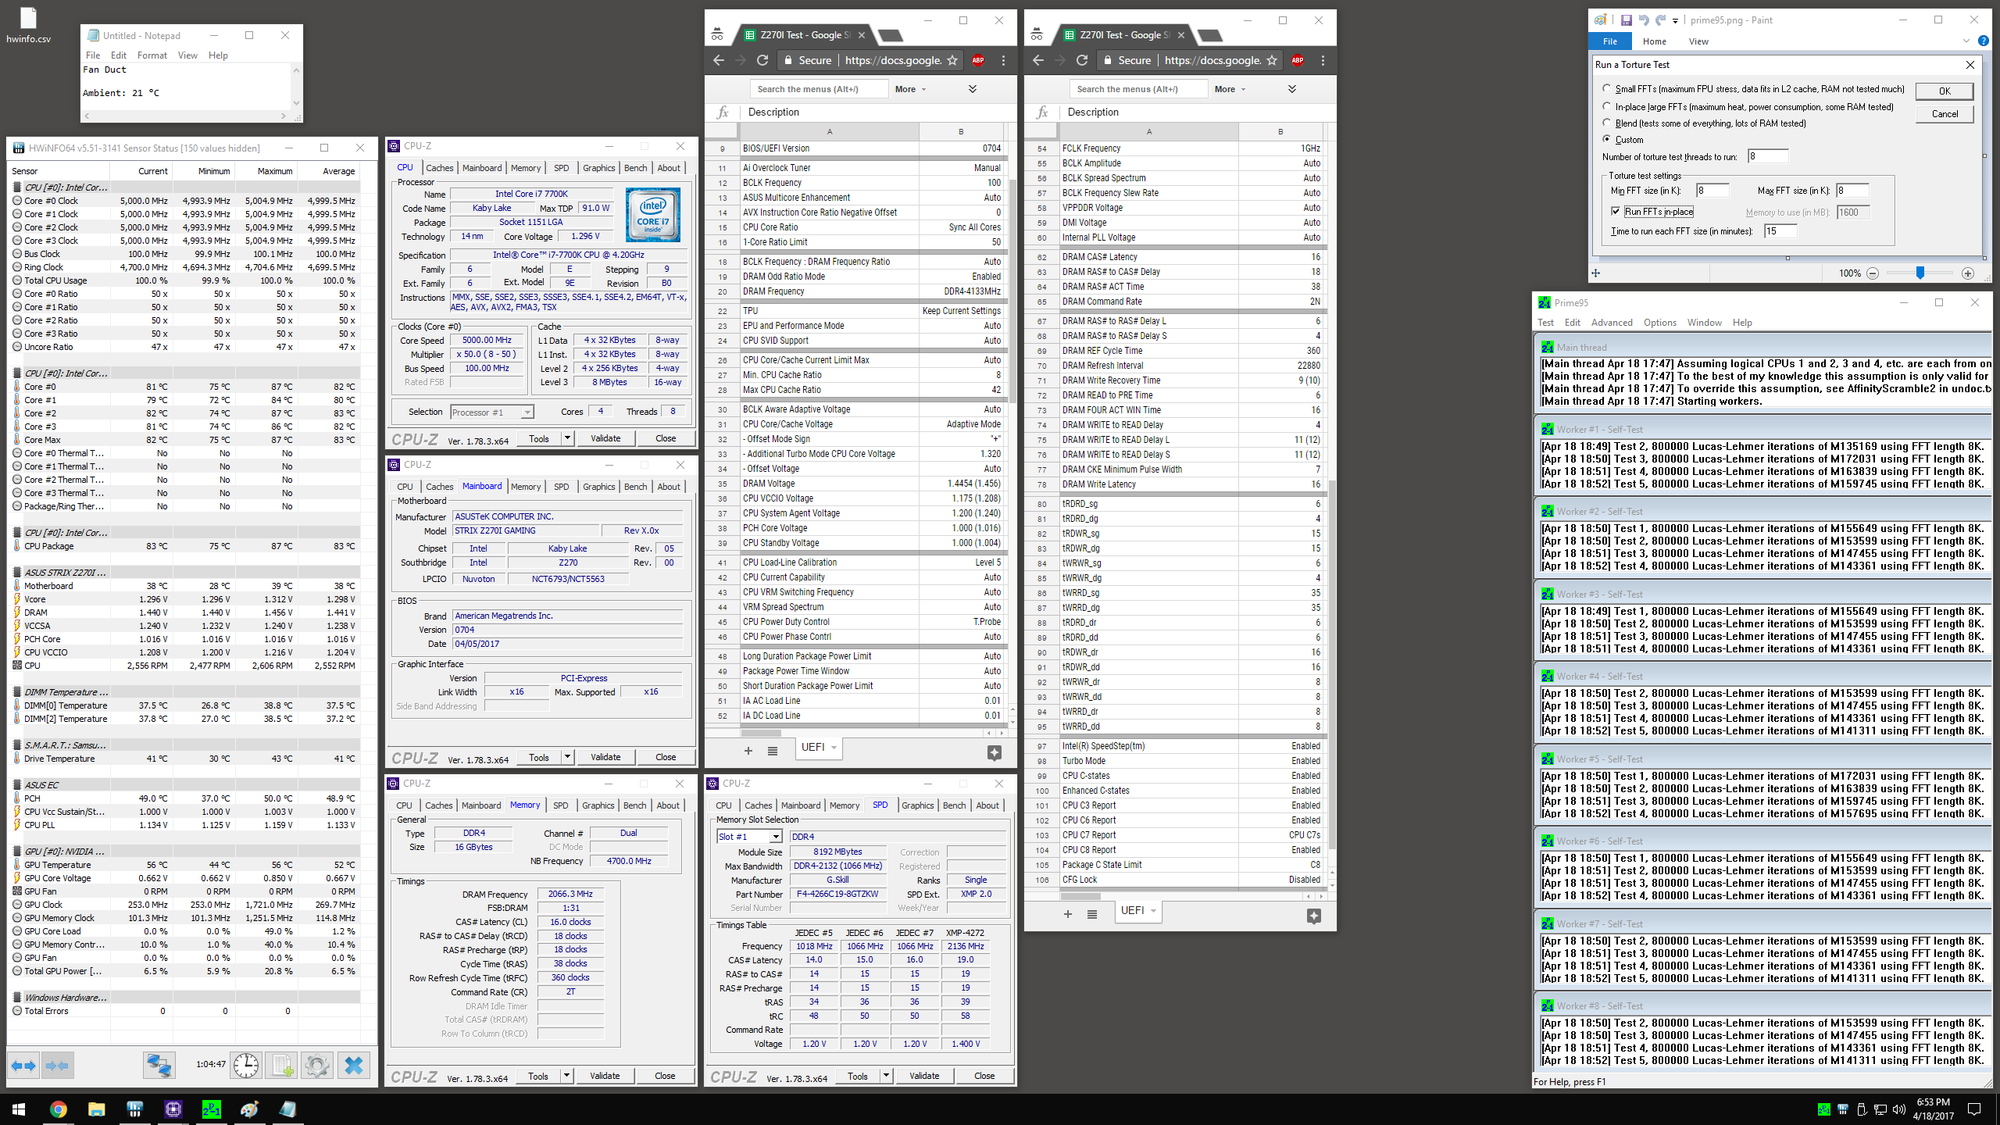
Task: Click HWiNFO log file icon with green plus
Action: 282,1065
